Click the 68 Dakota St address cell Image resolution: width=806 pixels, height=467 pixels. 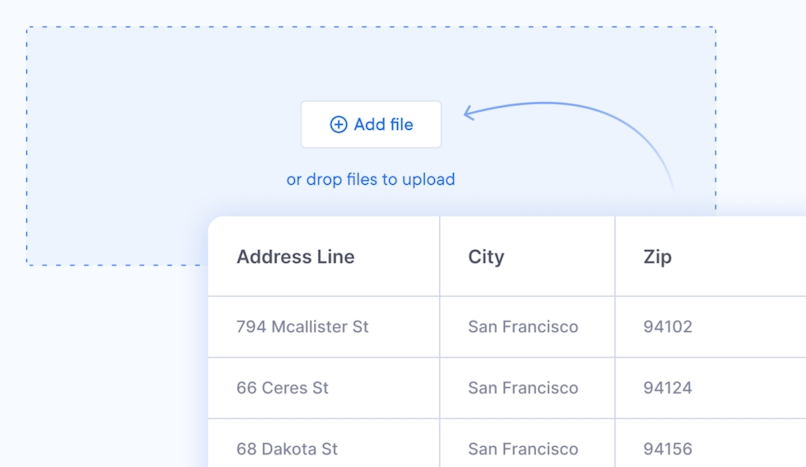pos(287,449)
